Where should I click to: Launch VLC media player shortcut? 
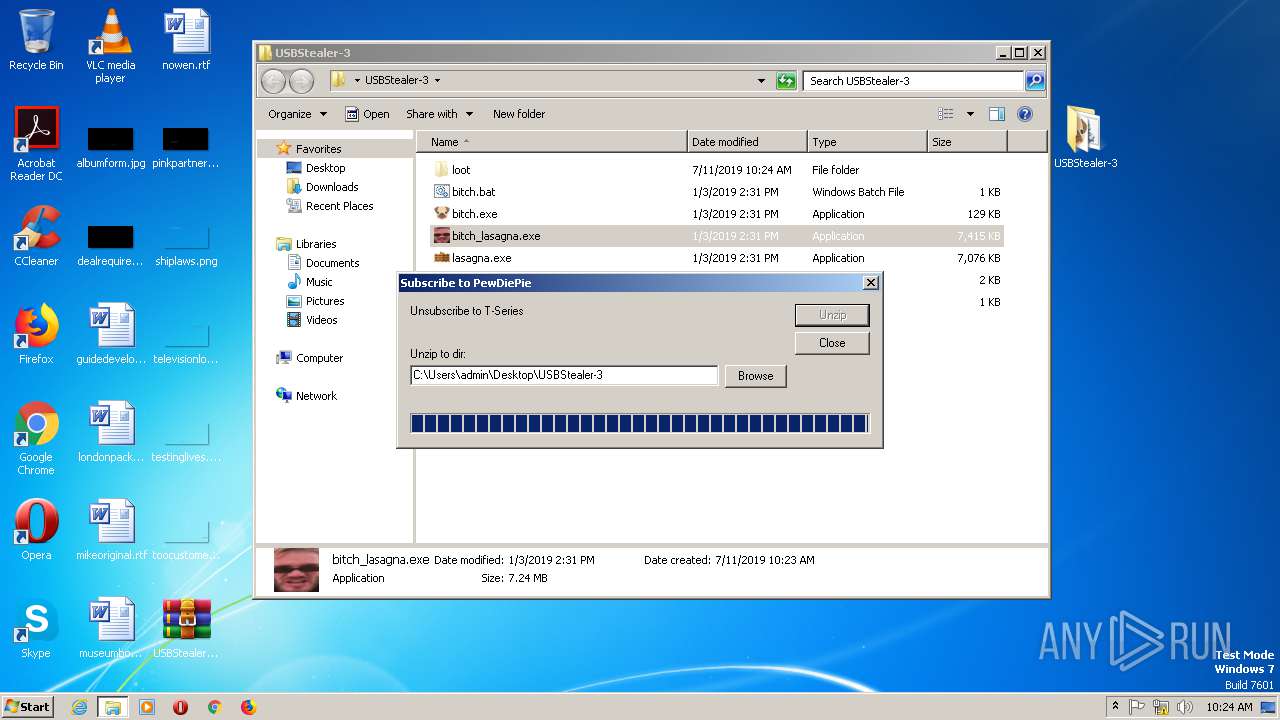click(x=110, y=46)
